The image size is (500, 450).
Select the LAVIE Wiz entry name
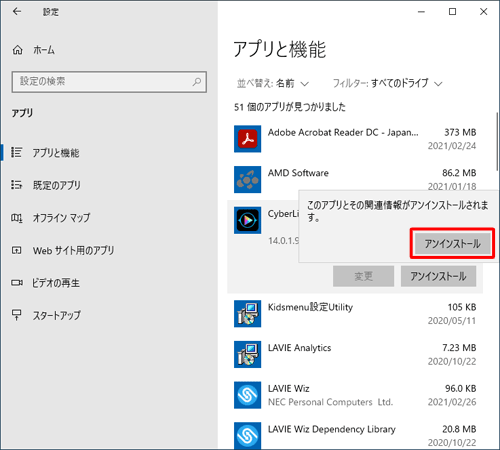coord(289,388)
